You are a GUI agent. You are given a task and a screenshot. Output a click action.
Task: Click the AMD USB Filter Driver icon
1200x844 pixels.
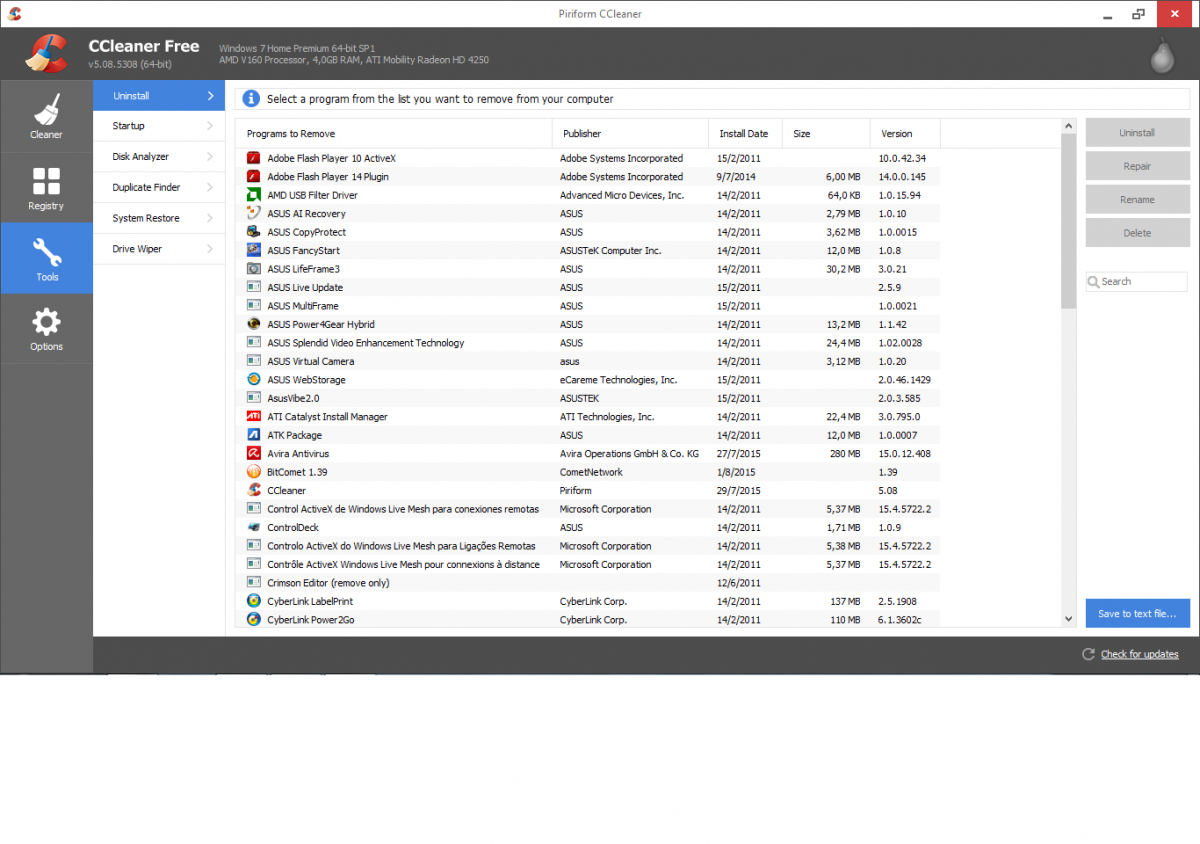click(x=254, y=195)
